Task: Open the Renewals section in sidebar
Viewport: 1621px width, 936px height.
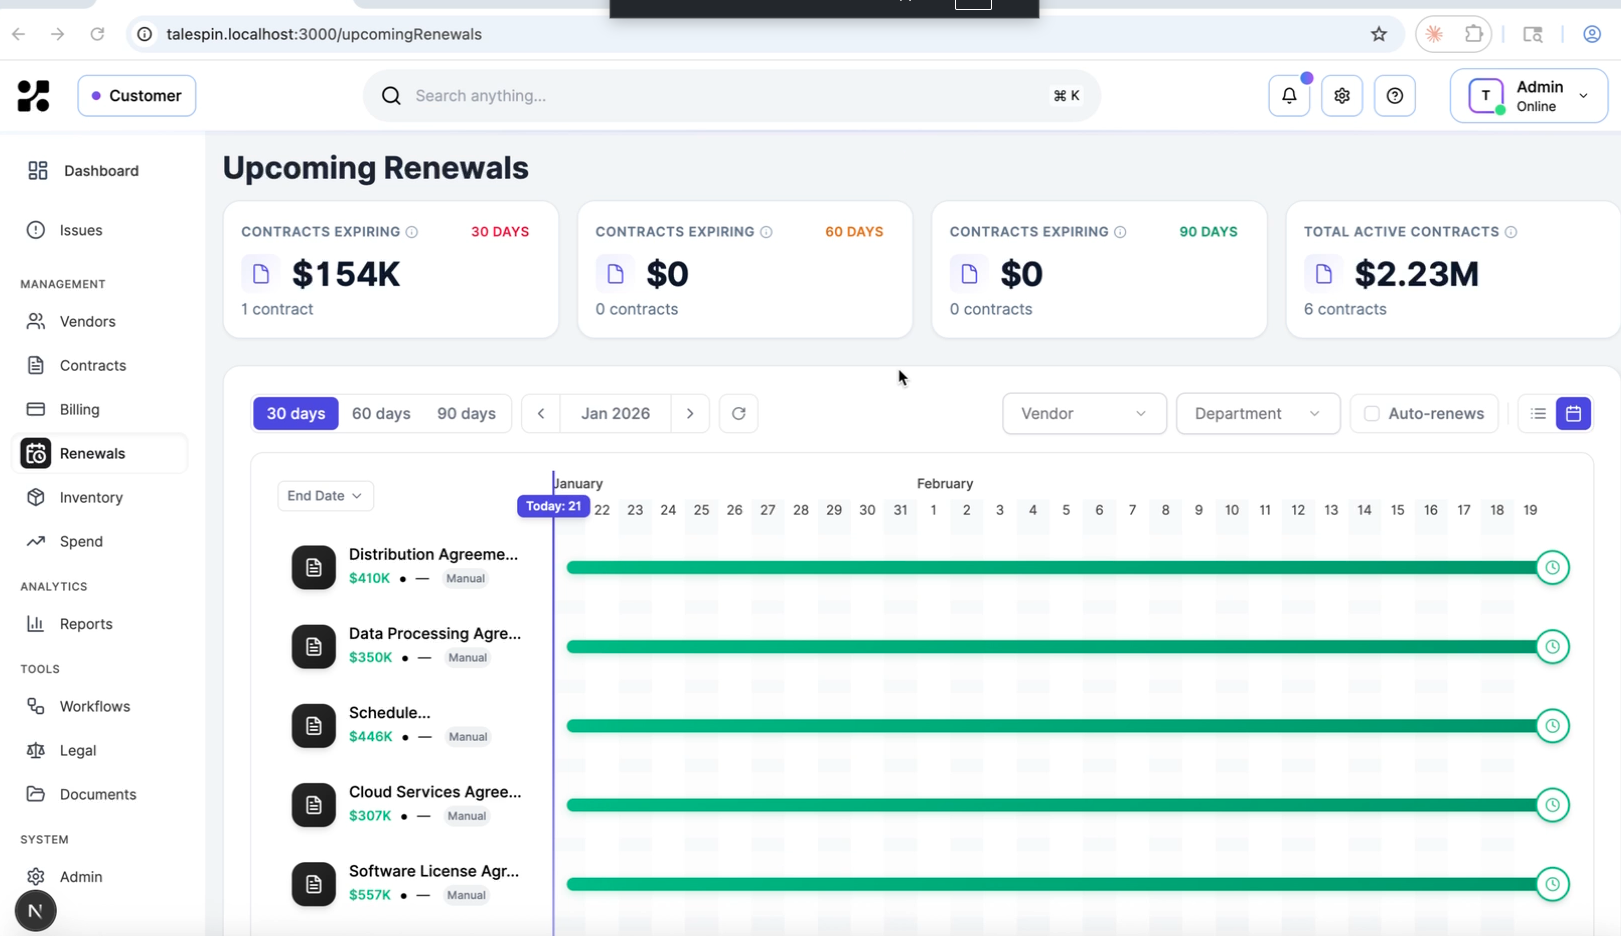Action: (x=92, y=453)
